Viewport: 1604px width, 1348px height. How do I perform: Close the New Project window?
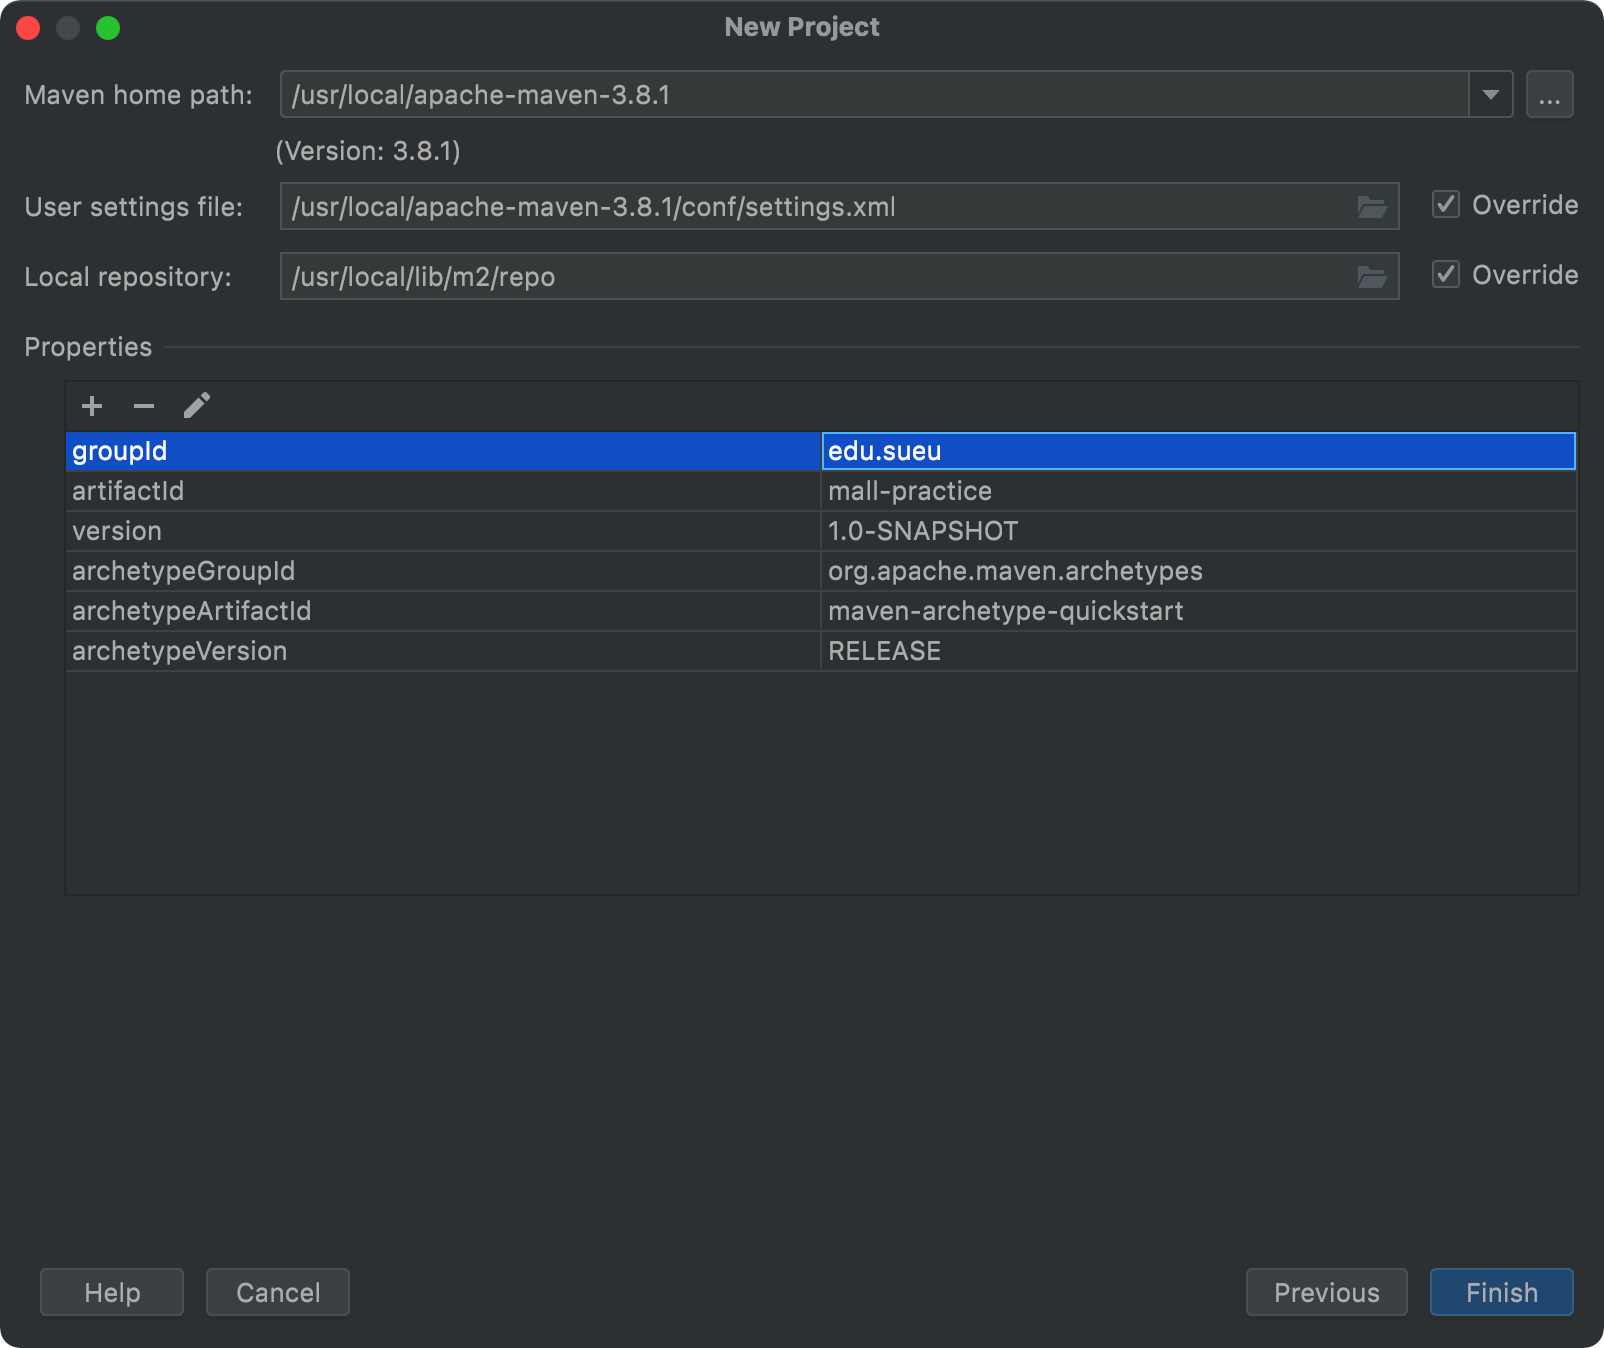28,28
